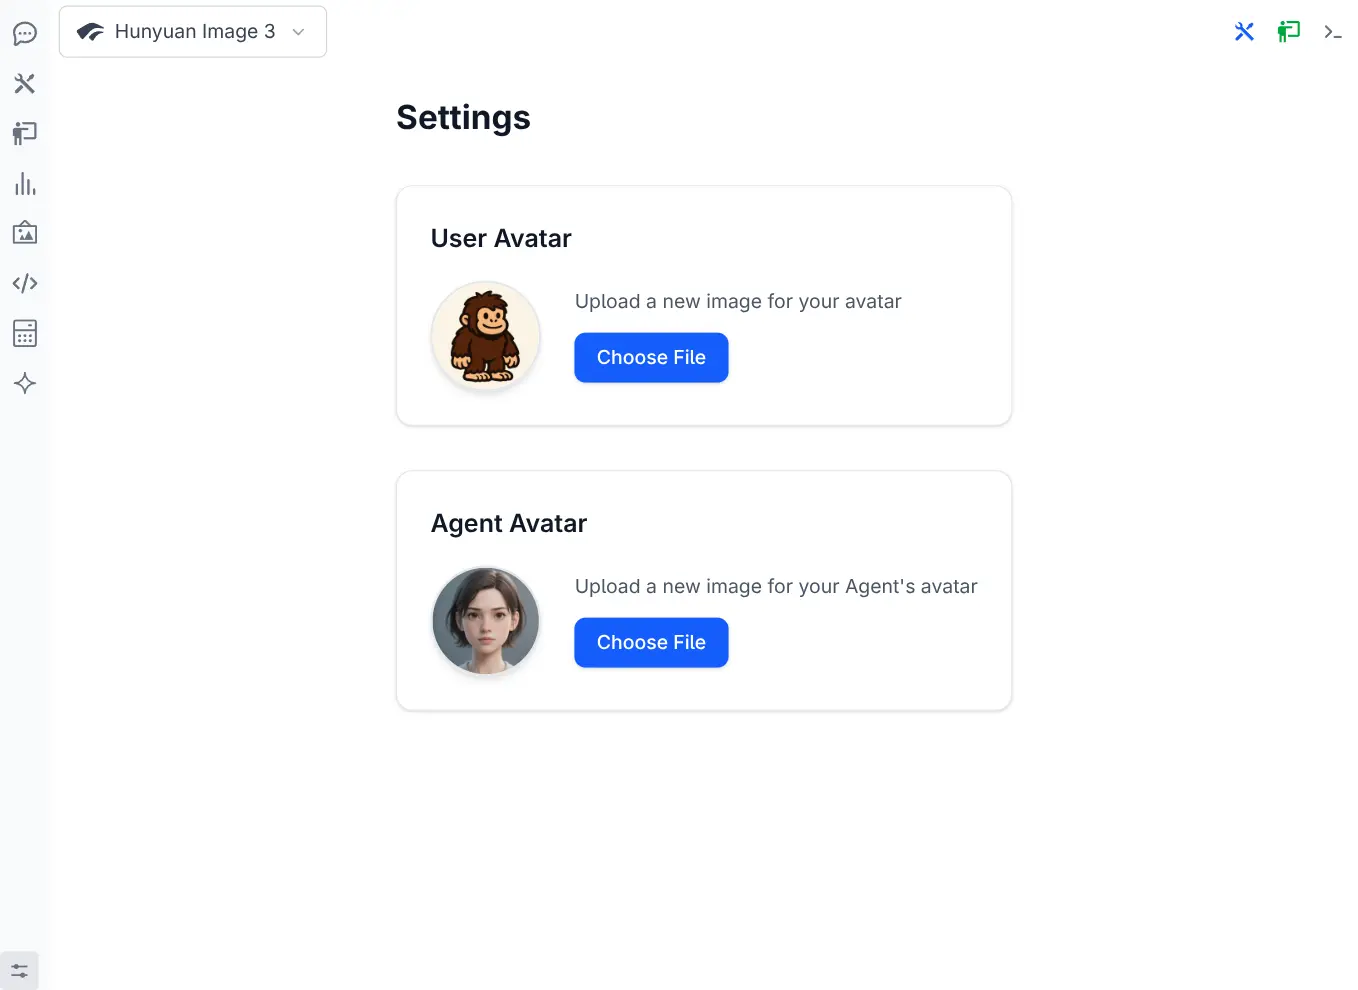Image resolution: width=1358 pixels, height=990 pixels.
Task: Click the Hunyuan logo in the model selector
Action: pos(91,32)
